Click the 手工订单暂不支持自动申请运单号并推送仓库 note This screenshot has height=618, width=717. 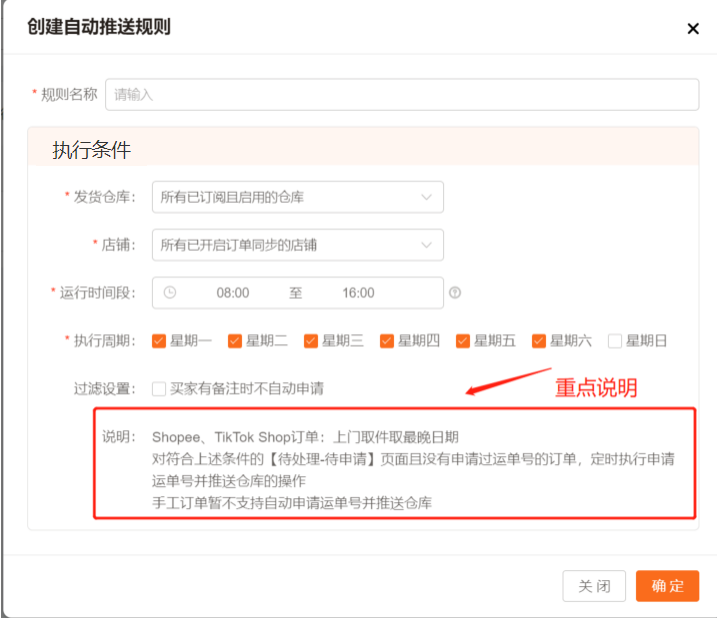(x=292, y=503)
